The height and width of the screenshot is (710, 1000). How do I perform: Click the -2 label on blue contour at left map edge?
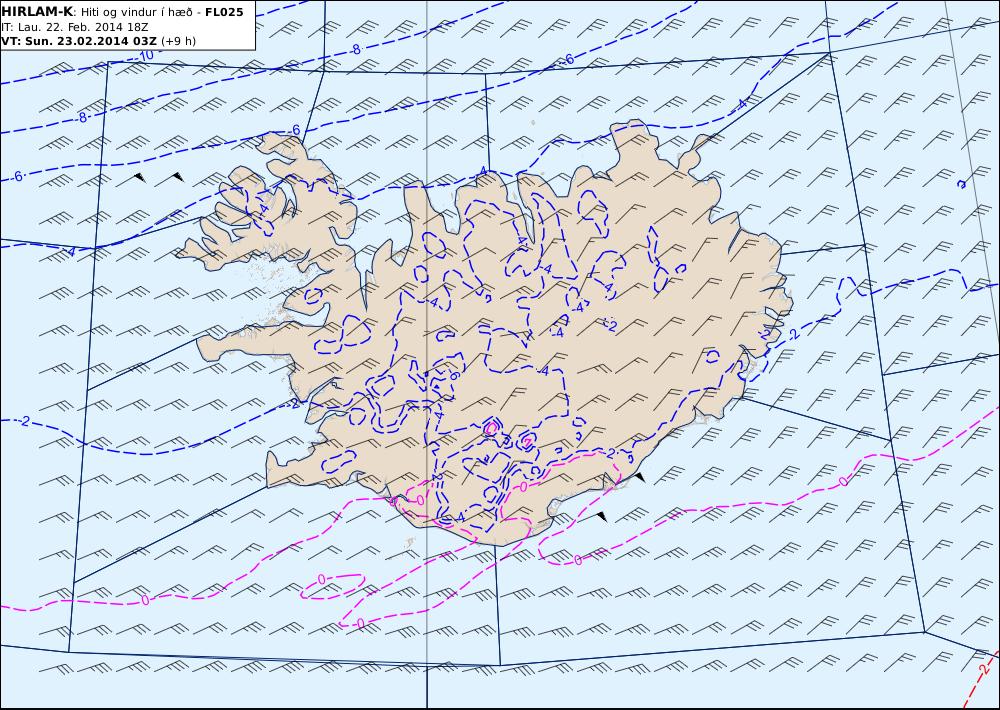[x=24, y=421]
